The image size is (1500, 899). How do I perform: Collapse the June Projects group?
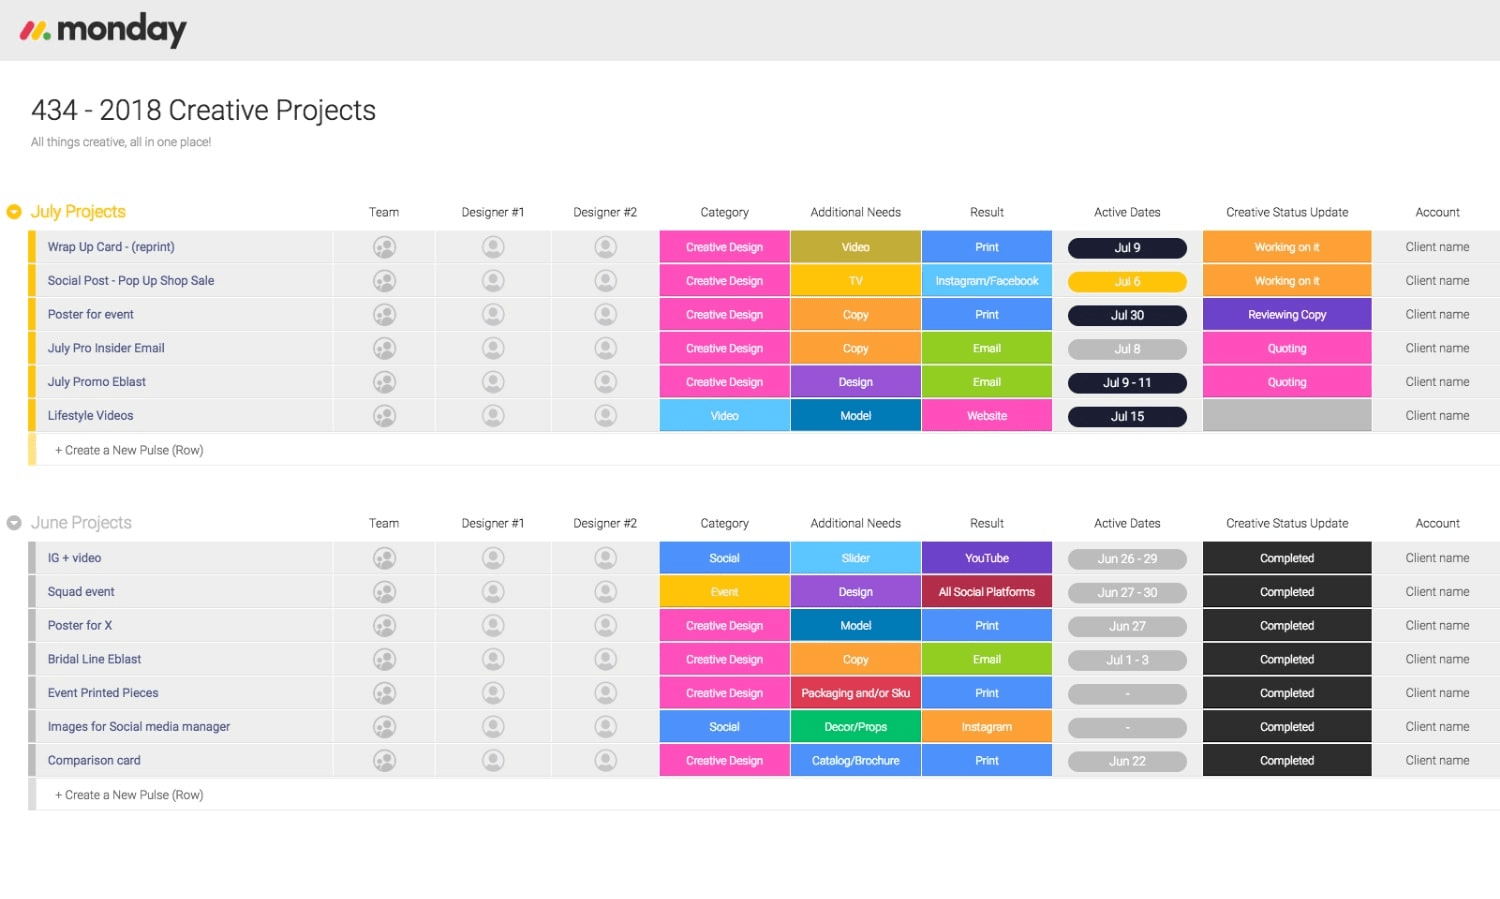point(14,523)
